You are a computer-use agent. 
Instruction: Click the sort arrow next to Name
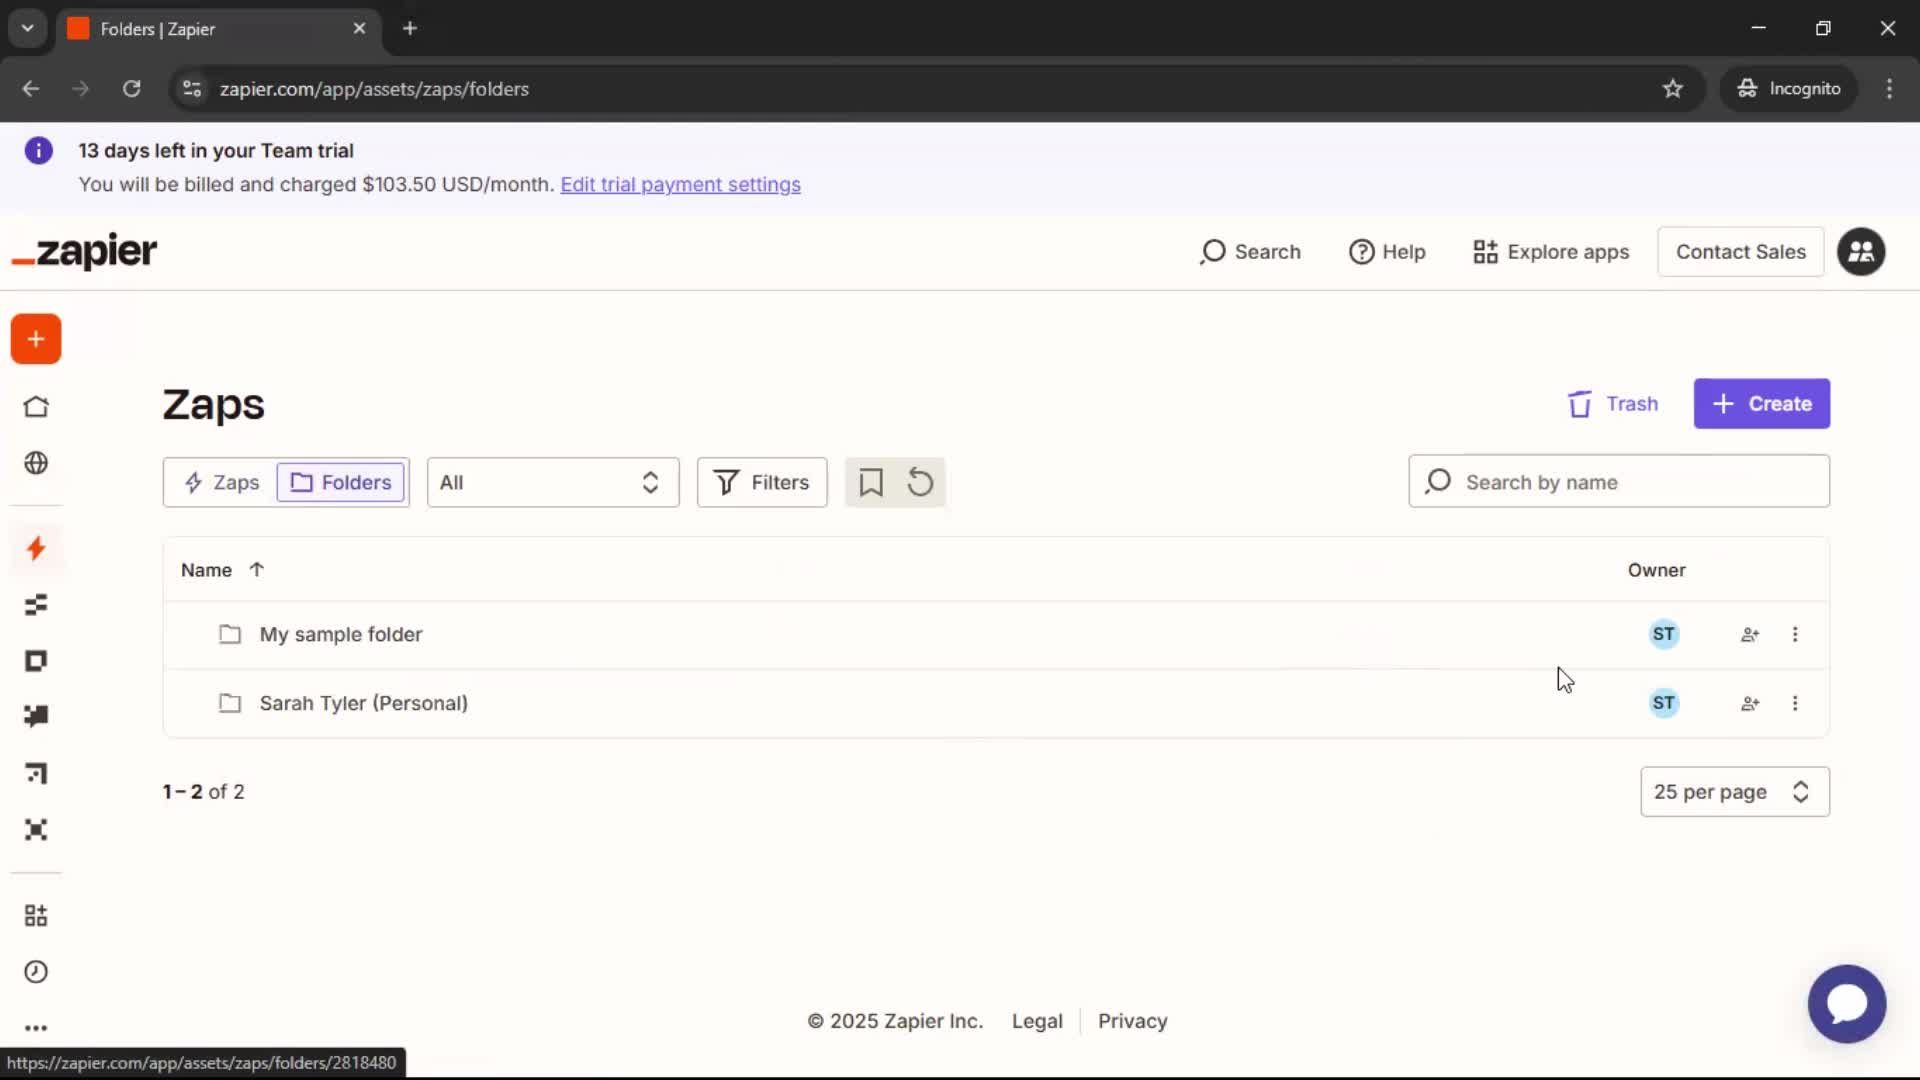(257, 570)
